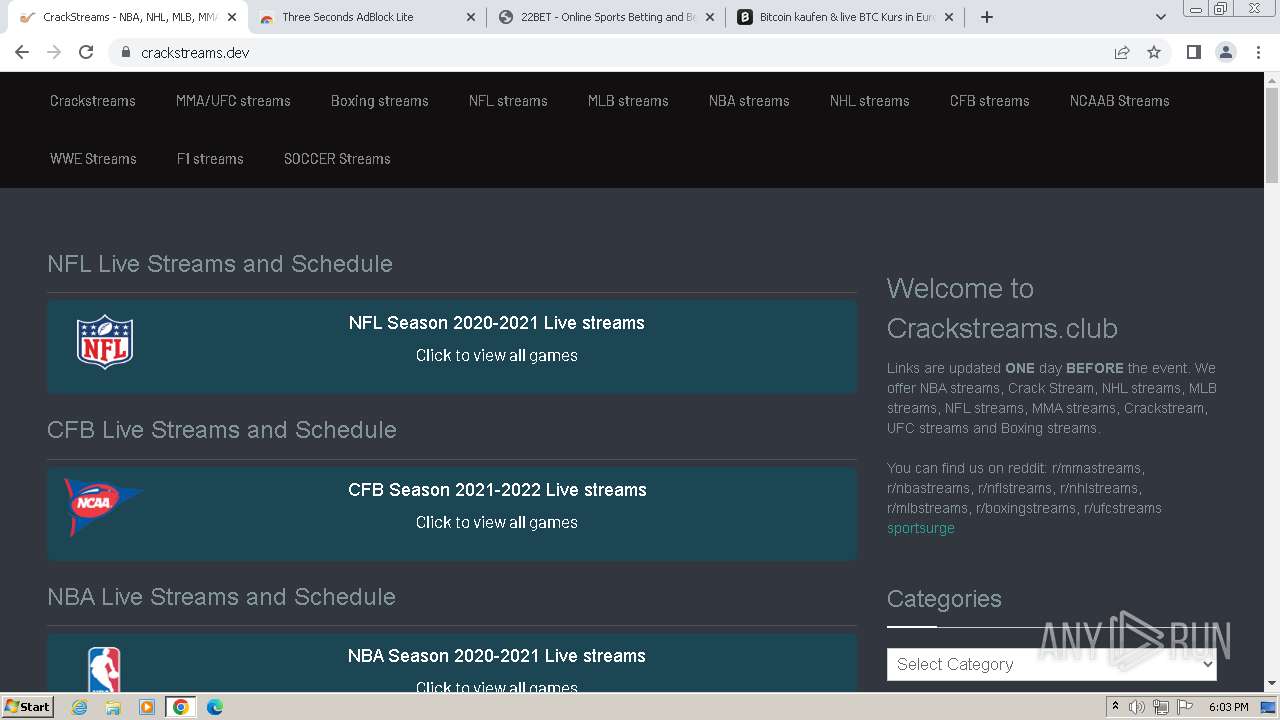Viewport: 1280px width, 720px height.
Task: Close the Bitcoin kaufen tab
Action: pyautogui.click(x=949, y=17)
